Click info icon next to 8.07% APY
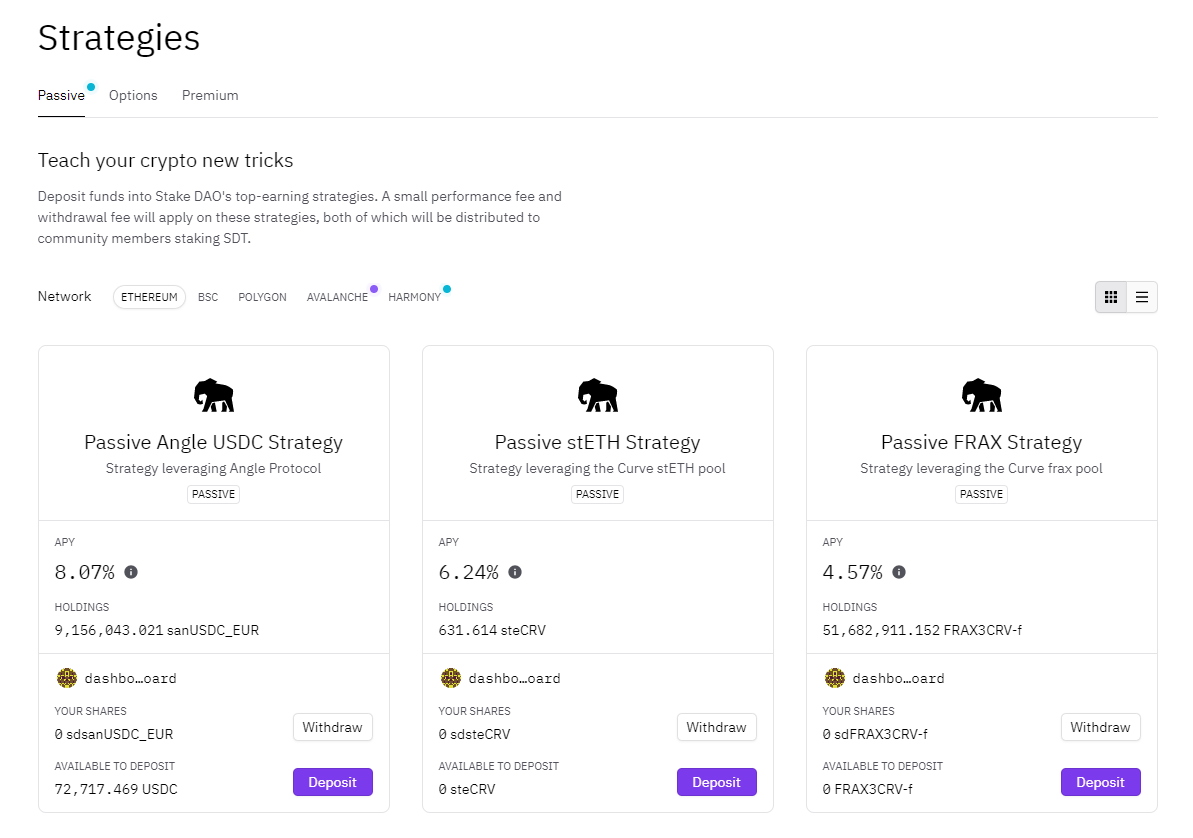 point(131,572)
